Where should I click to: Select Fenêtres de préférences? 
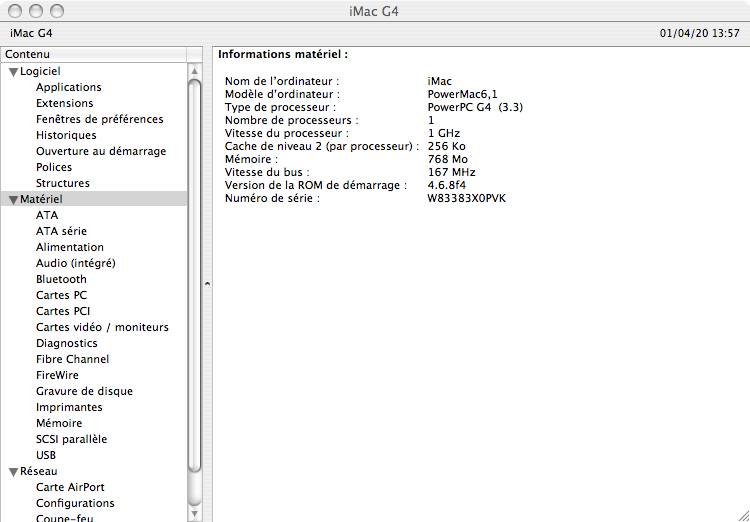coord(99,119)
